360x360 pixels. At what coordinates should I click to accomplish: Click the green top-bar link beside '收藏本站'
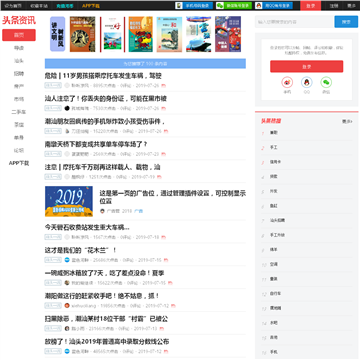pos(65,6)
